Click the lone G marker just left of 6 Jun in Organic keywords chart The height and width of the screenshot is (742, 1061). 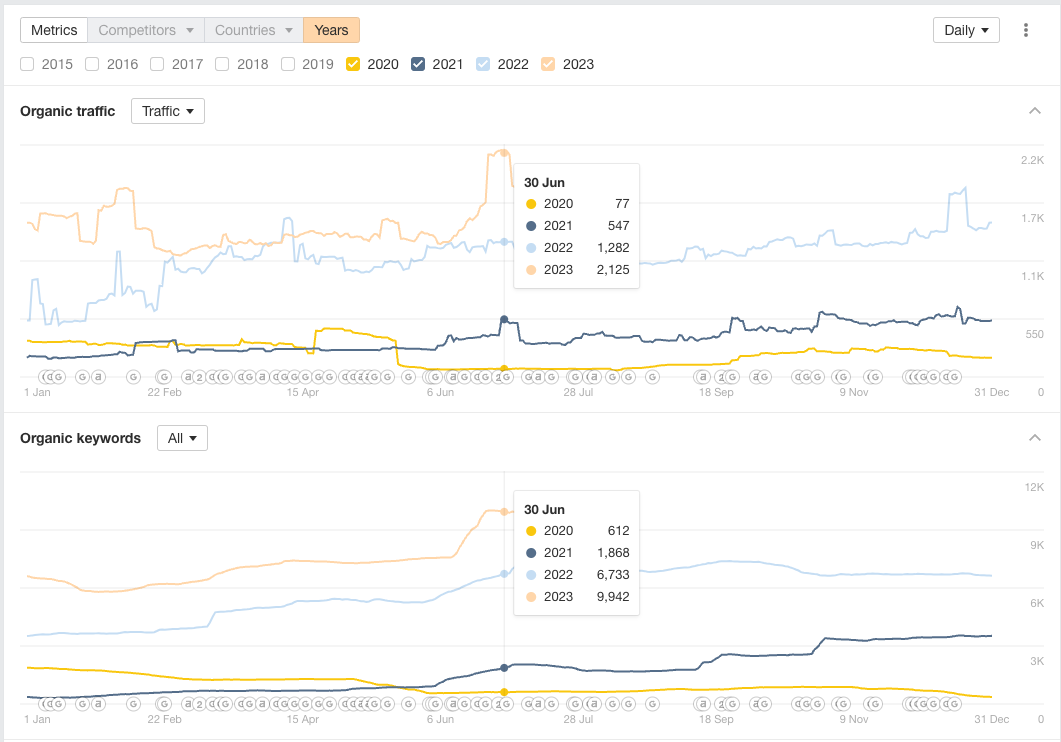click(409, 703)
